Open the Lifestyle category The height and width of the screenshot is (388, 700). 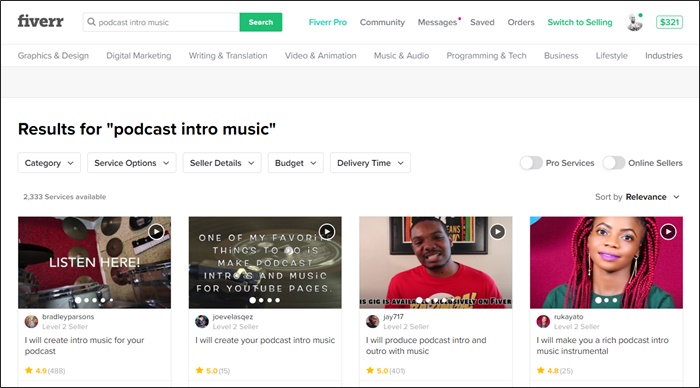611,56
